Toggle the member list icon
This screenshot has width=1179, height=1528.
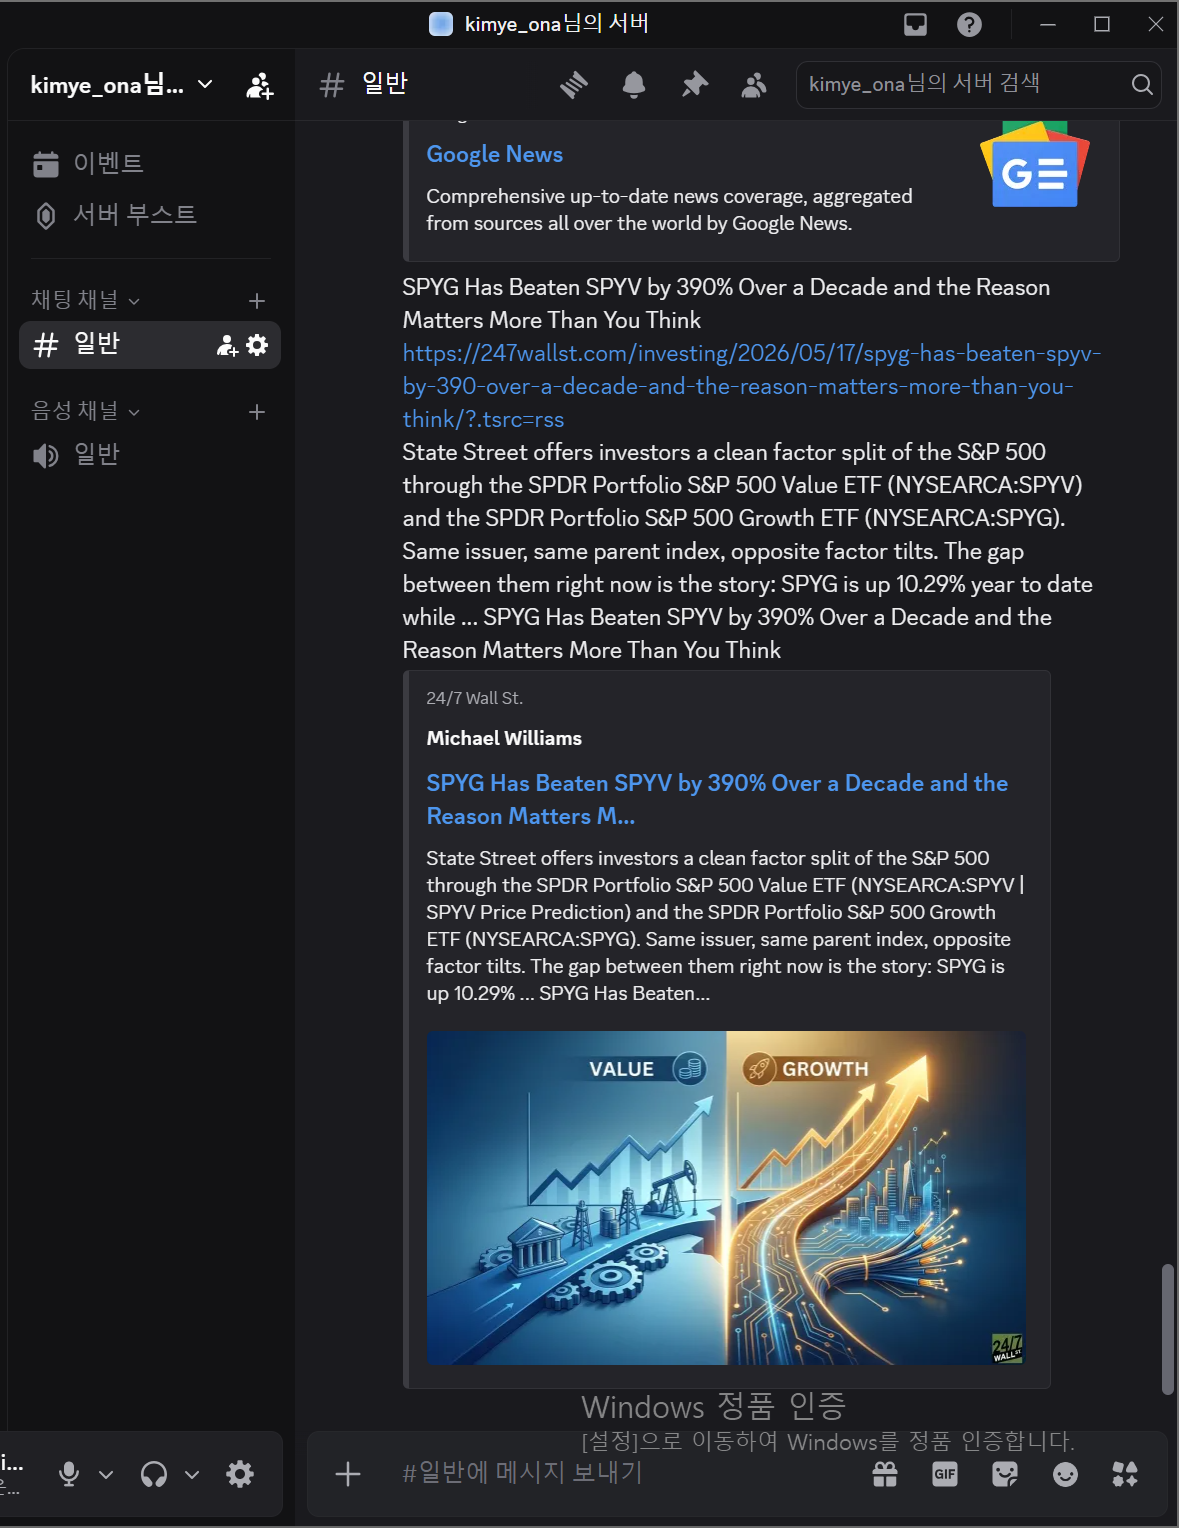tap(754, 85)
